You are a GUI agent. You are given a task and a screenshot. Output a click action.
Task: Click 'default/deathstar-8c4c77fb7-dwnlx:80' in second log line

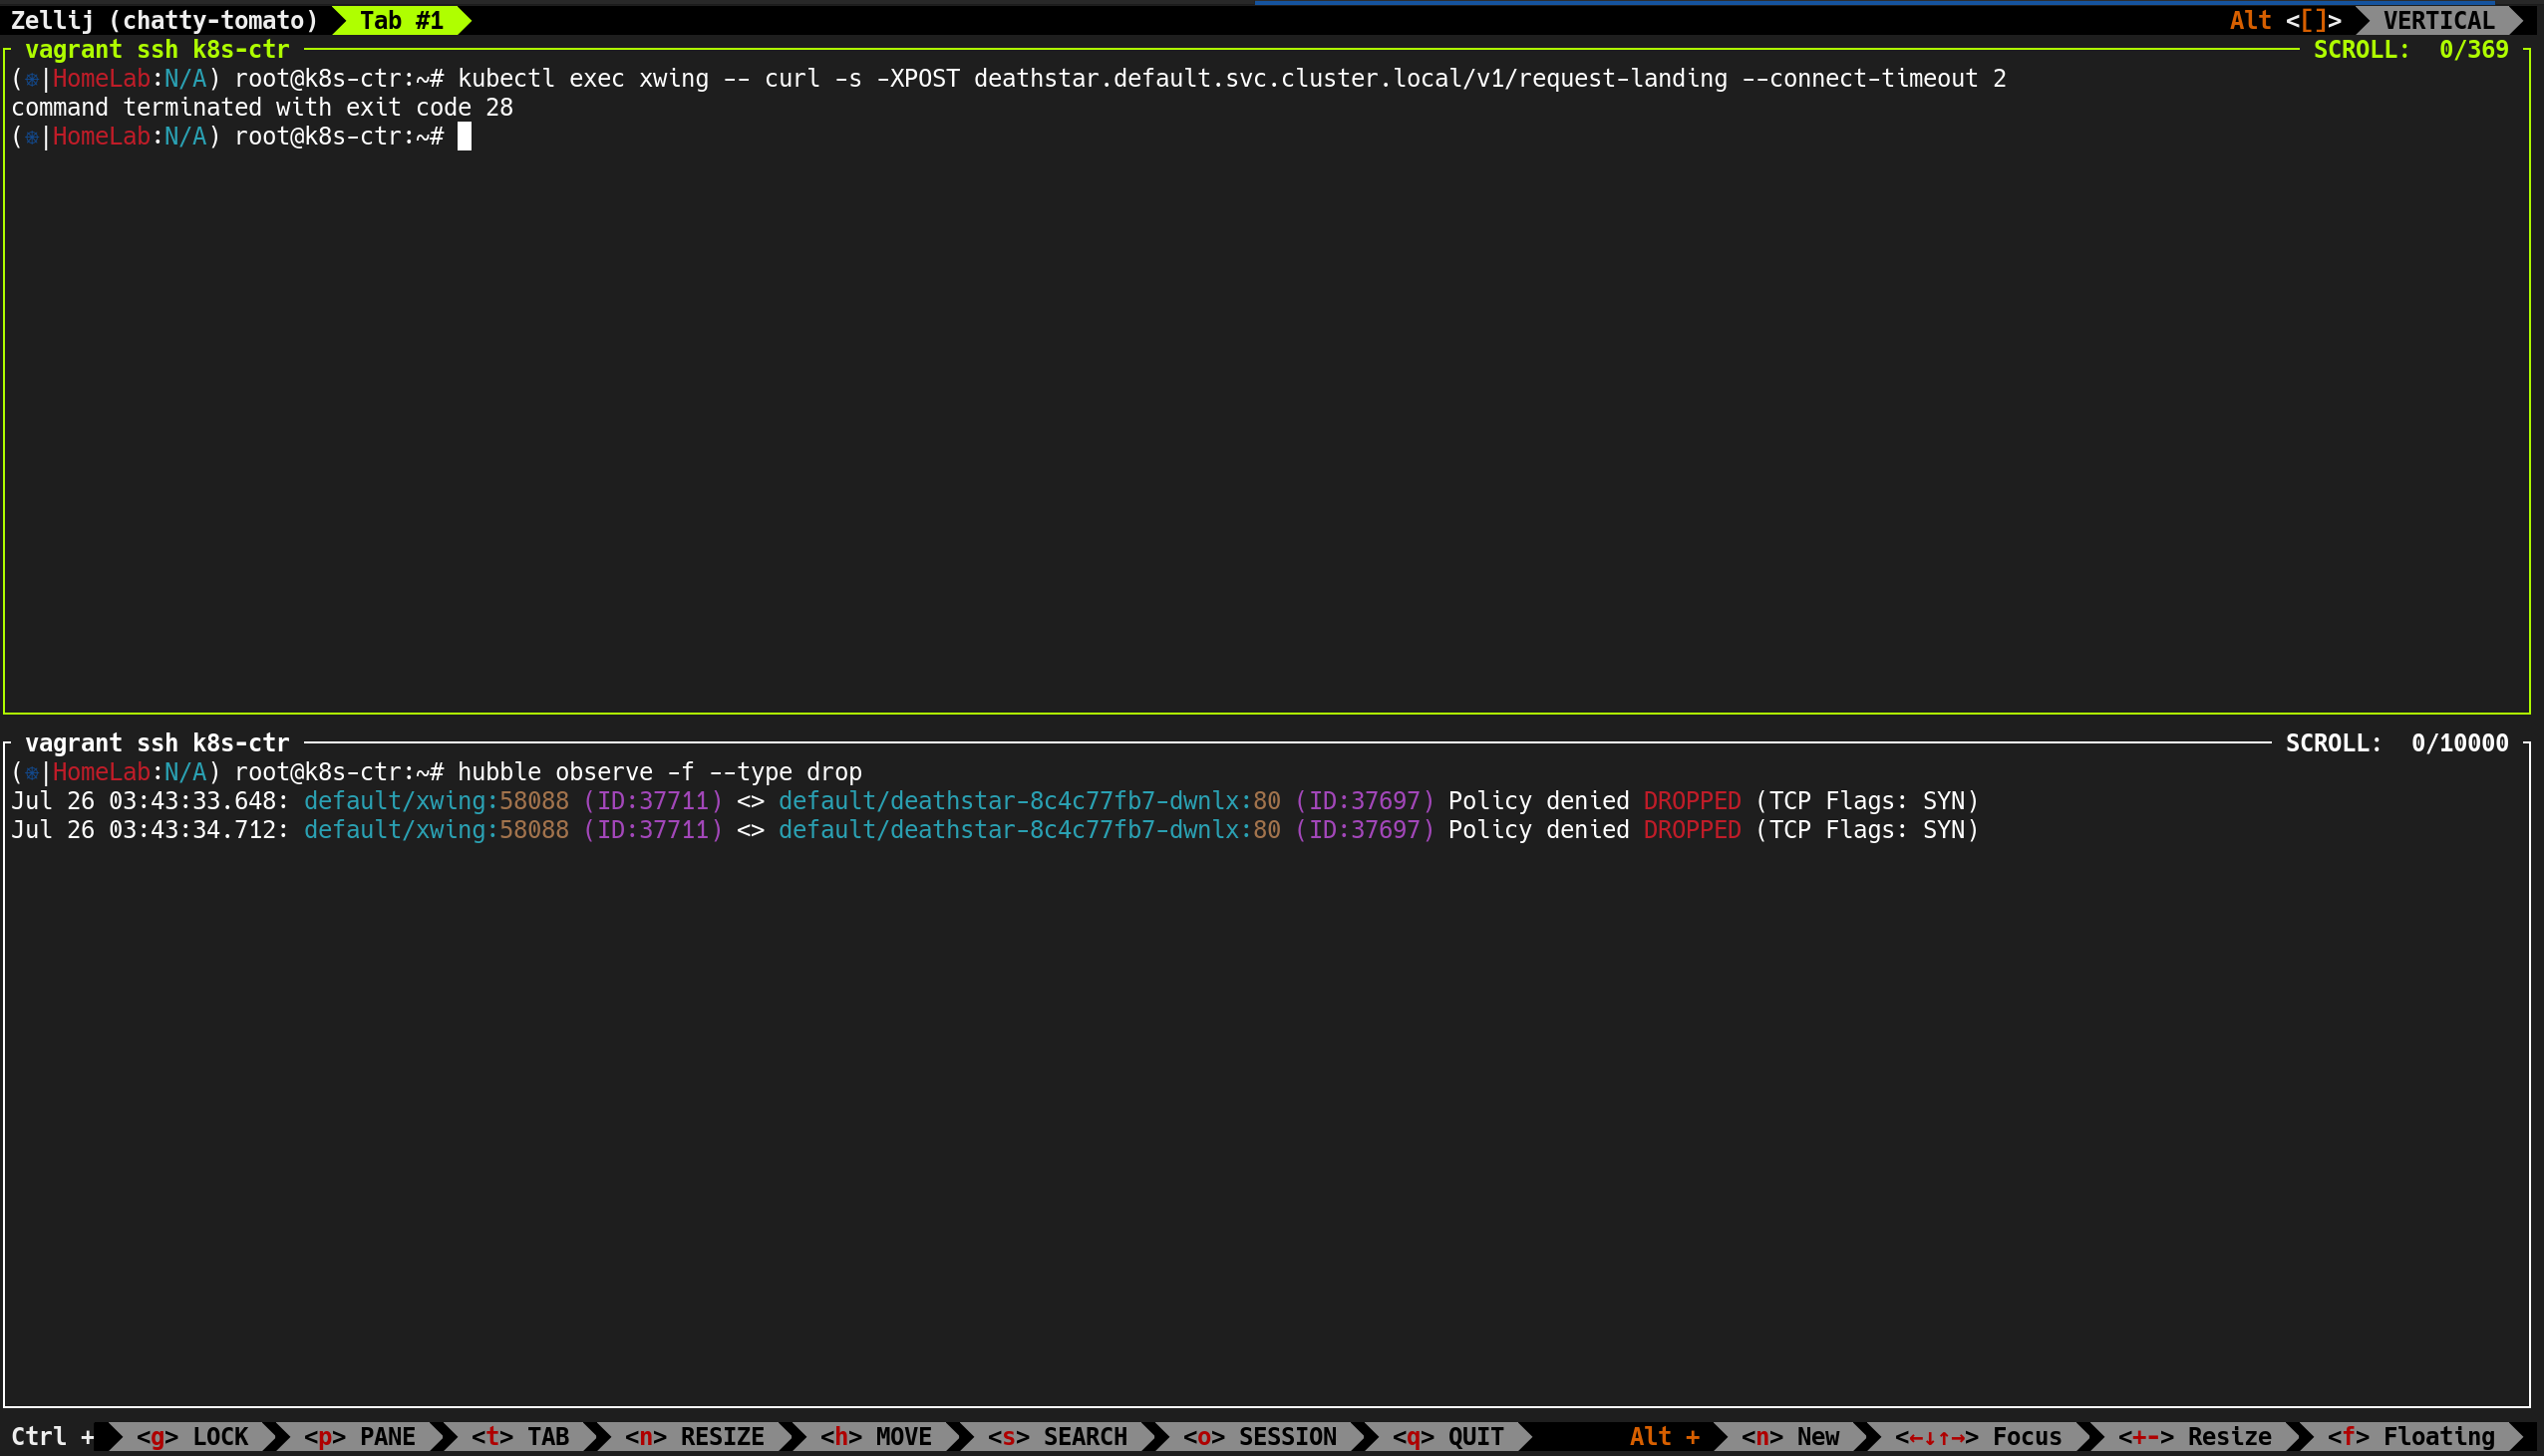(x=1029, y=830)
